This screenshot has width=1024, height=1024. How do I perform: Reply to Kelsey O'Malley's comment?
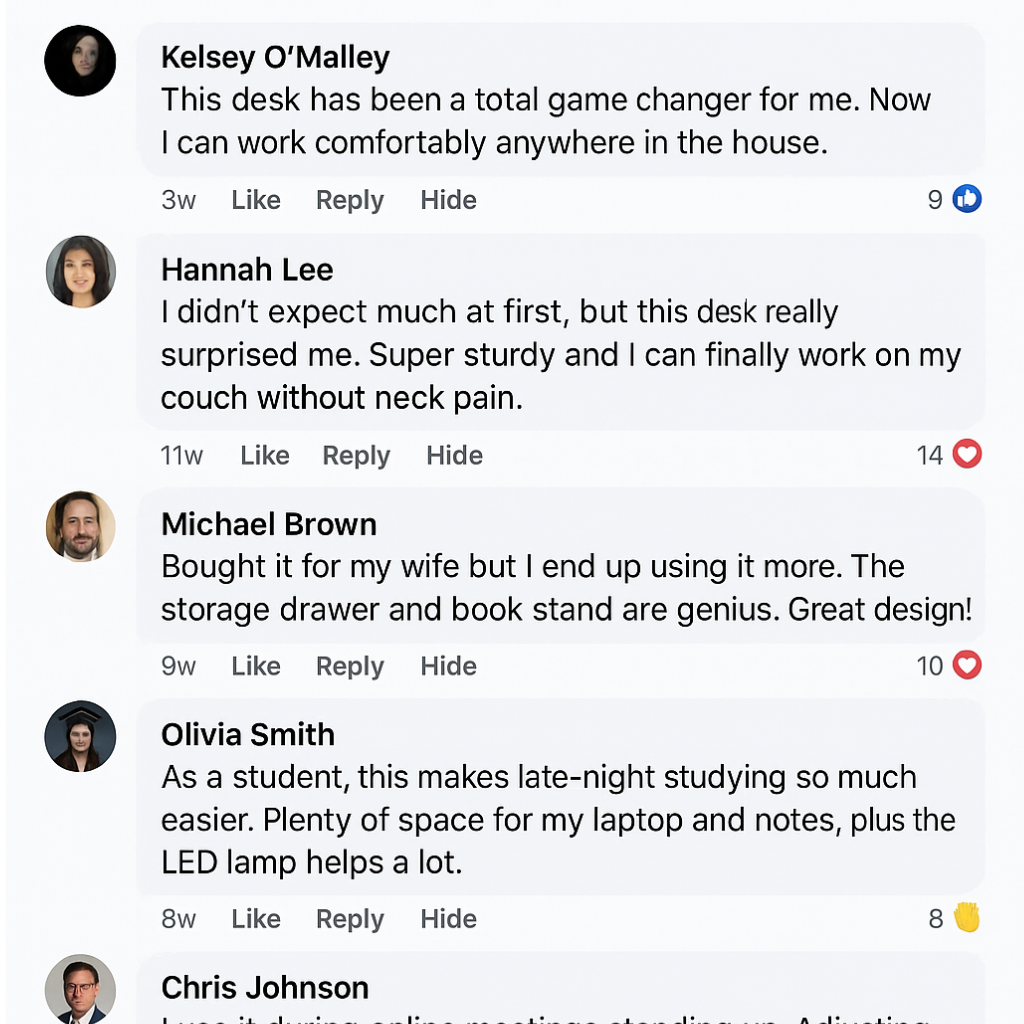click(350, 200)
